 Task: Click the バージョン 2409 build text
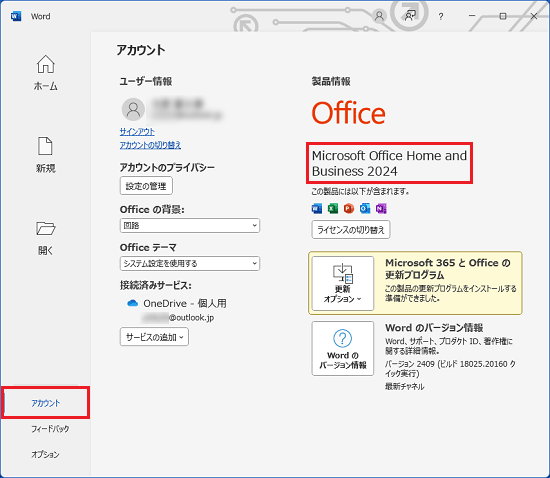pos(450,369)
